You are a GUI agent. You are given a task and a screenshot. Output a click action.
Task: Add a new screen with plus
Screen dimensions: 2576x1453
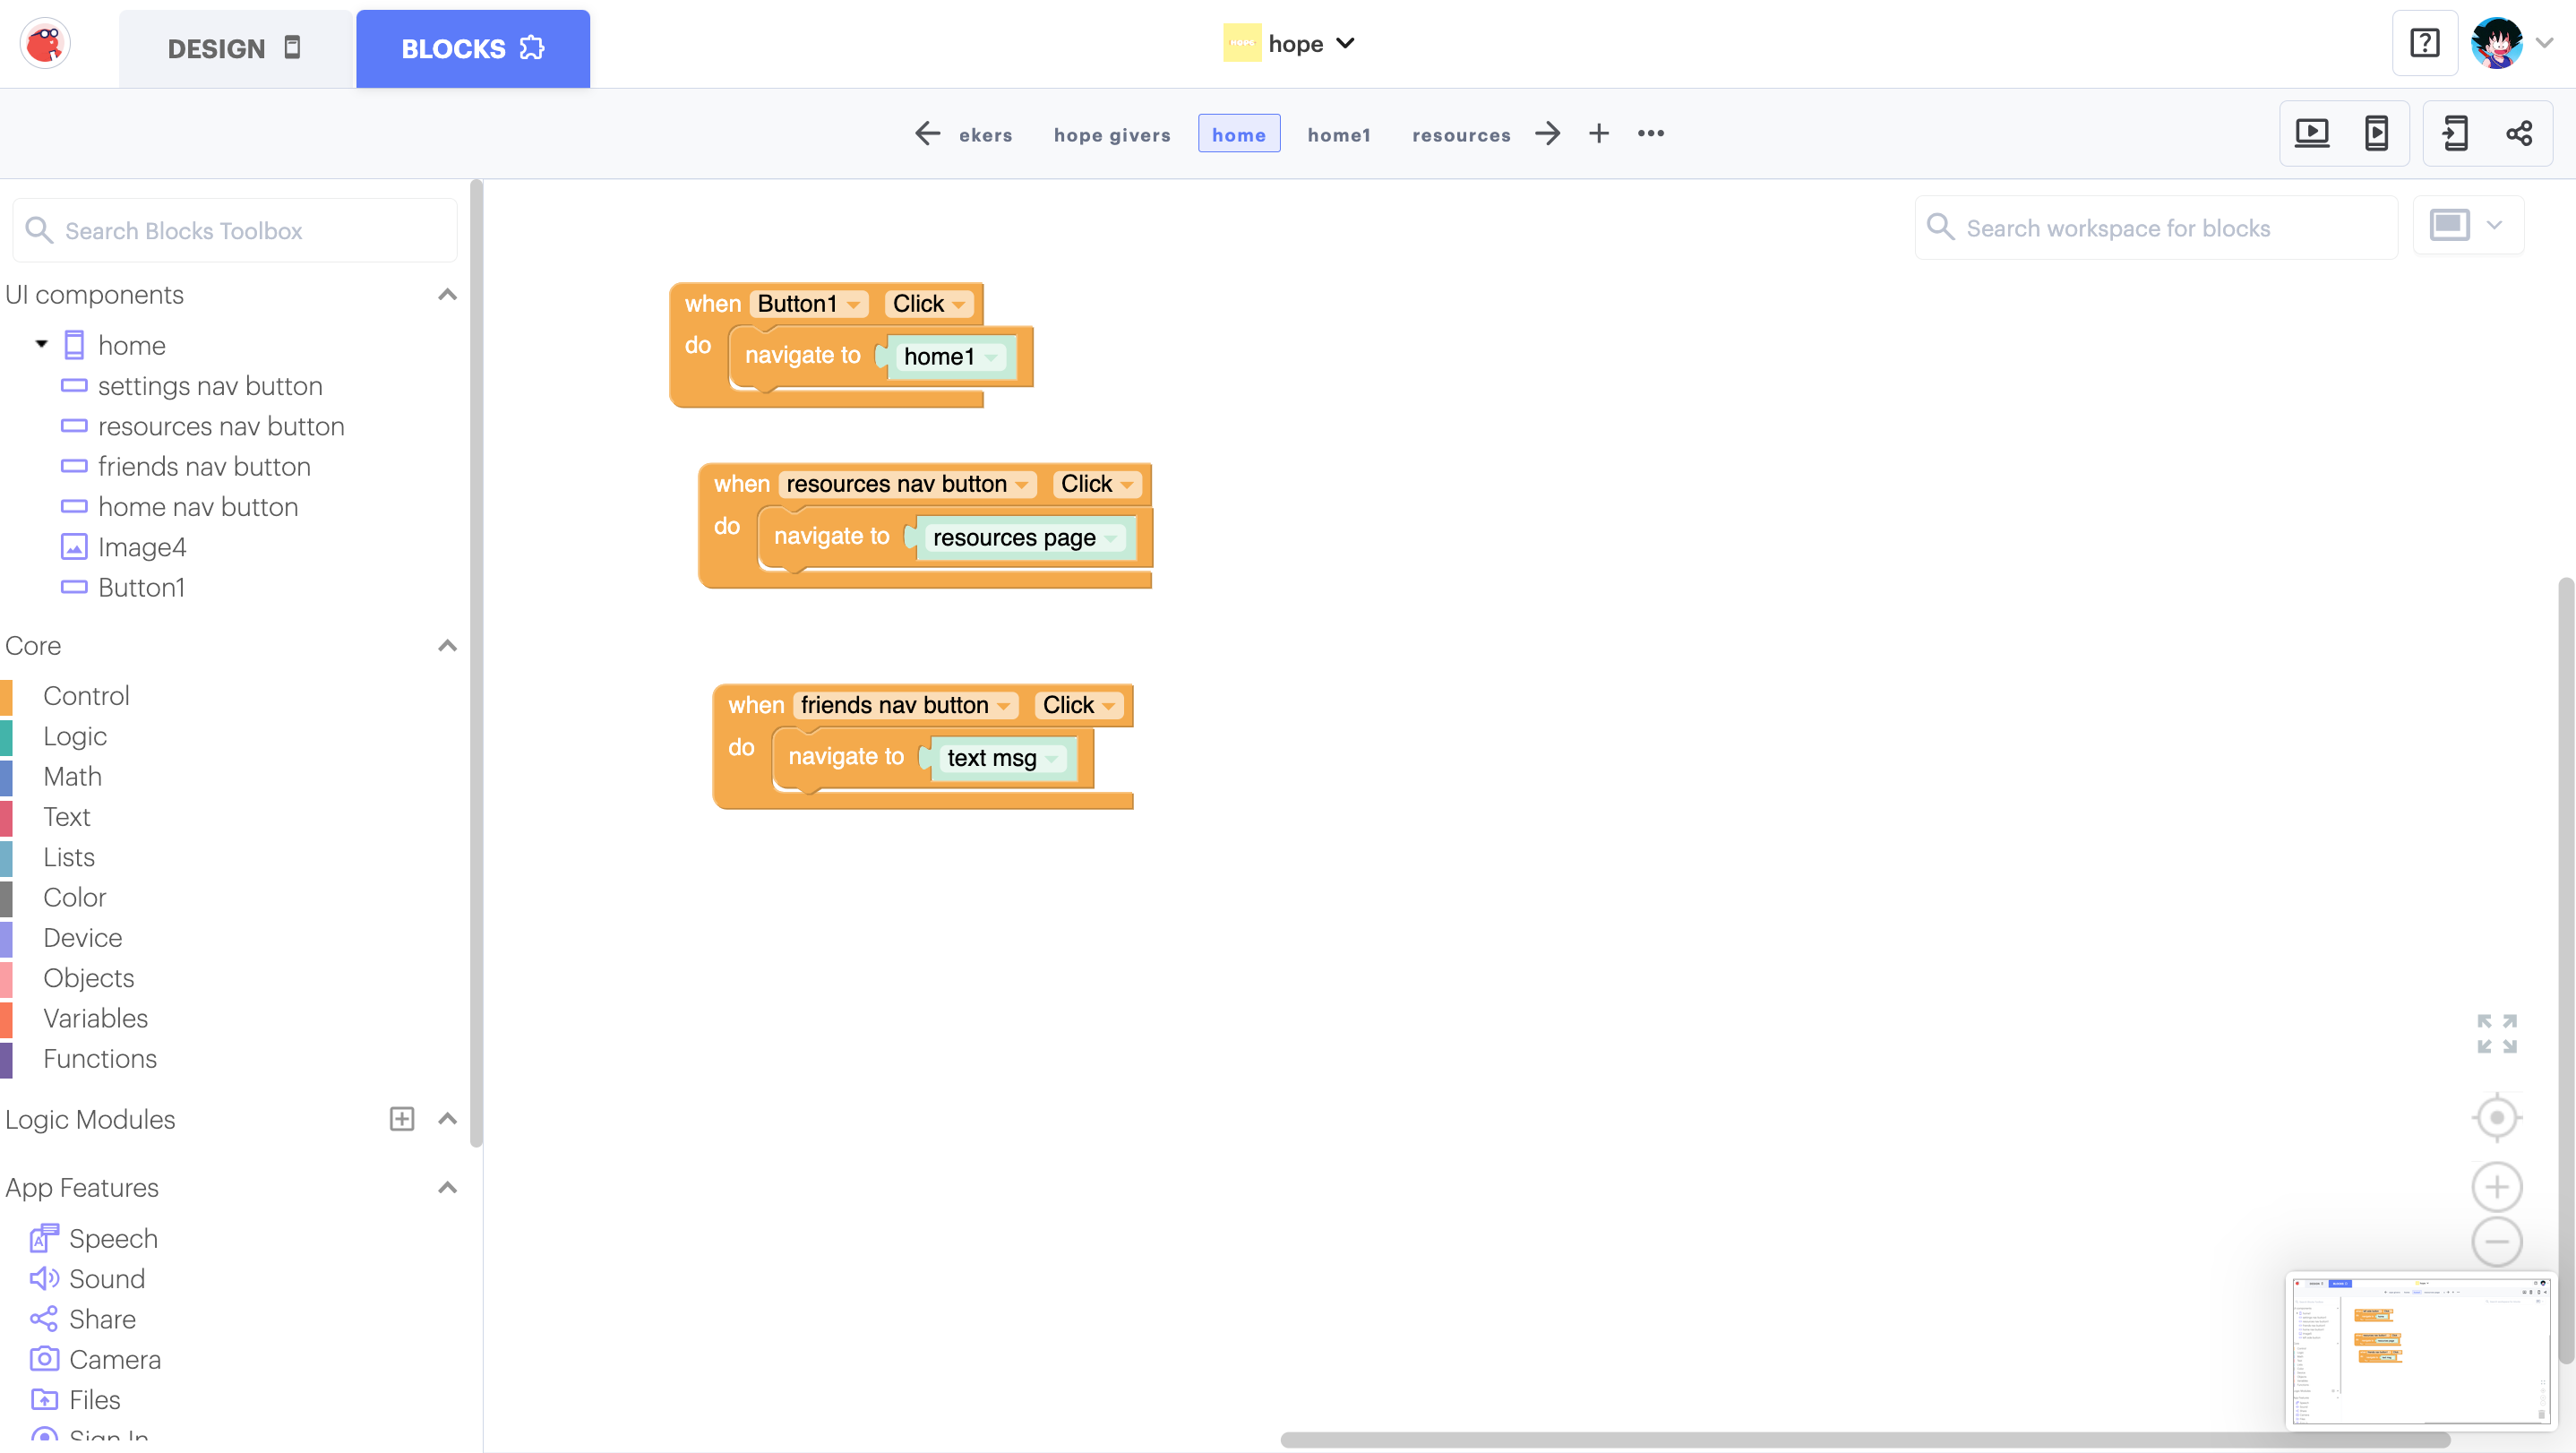[1599, 133]
